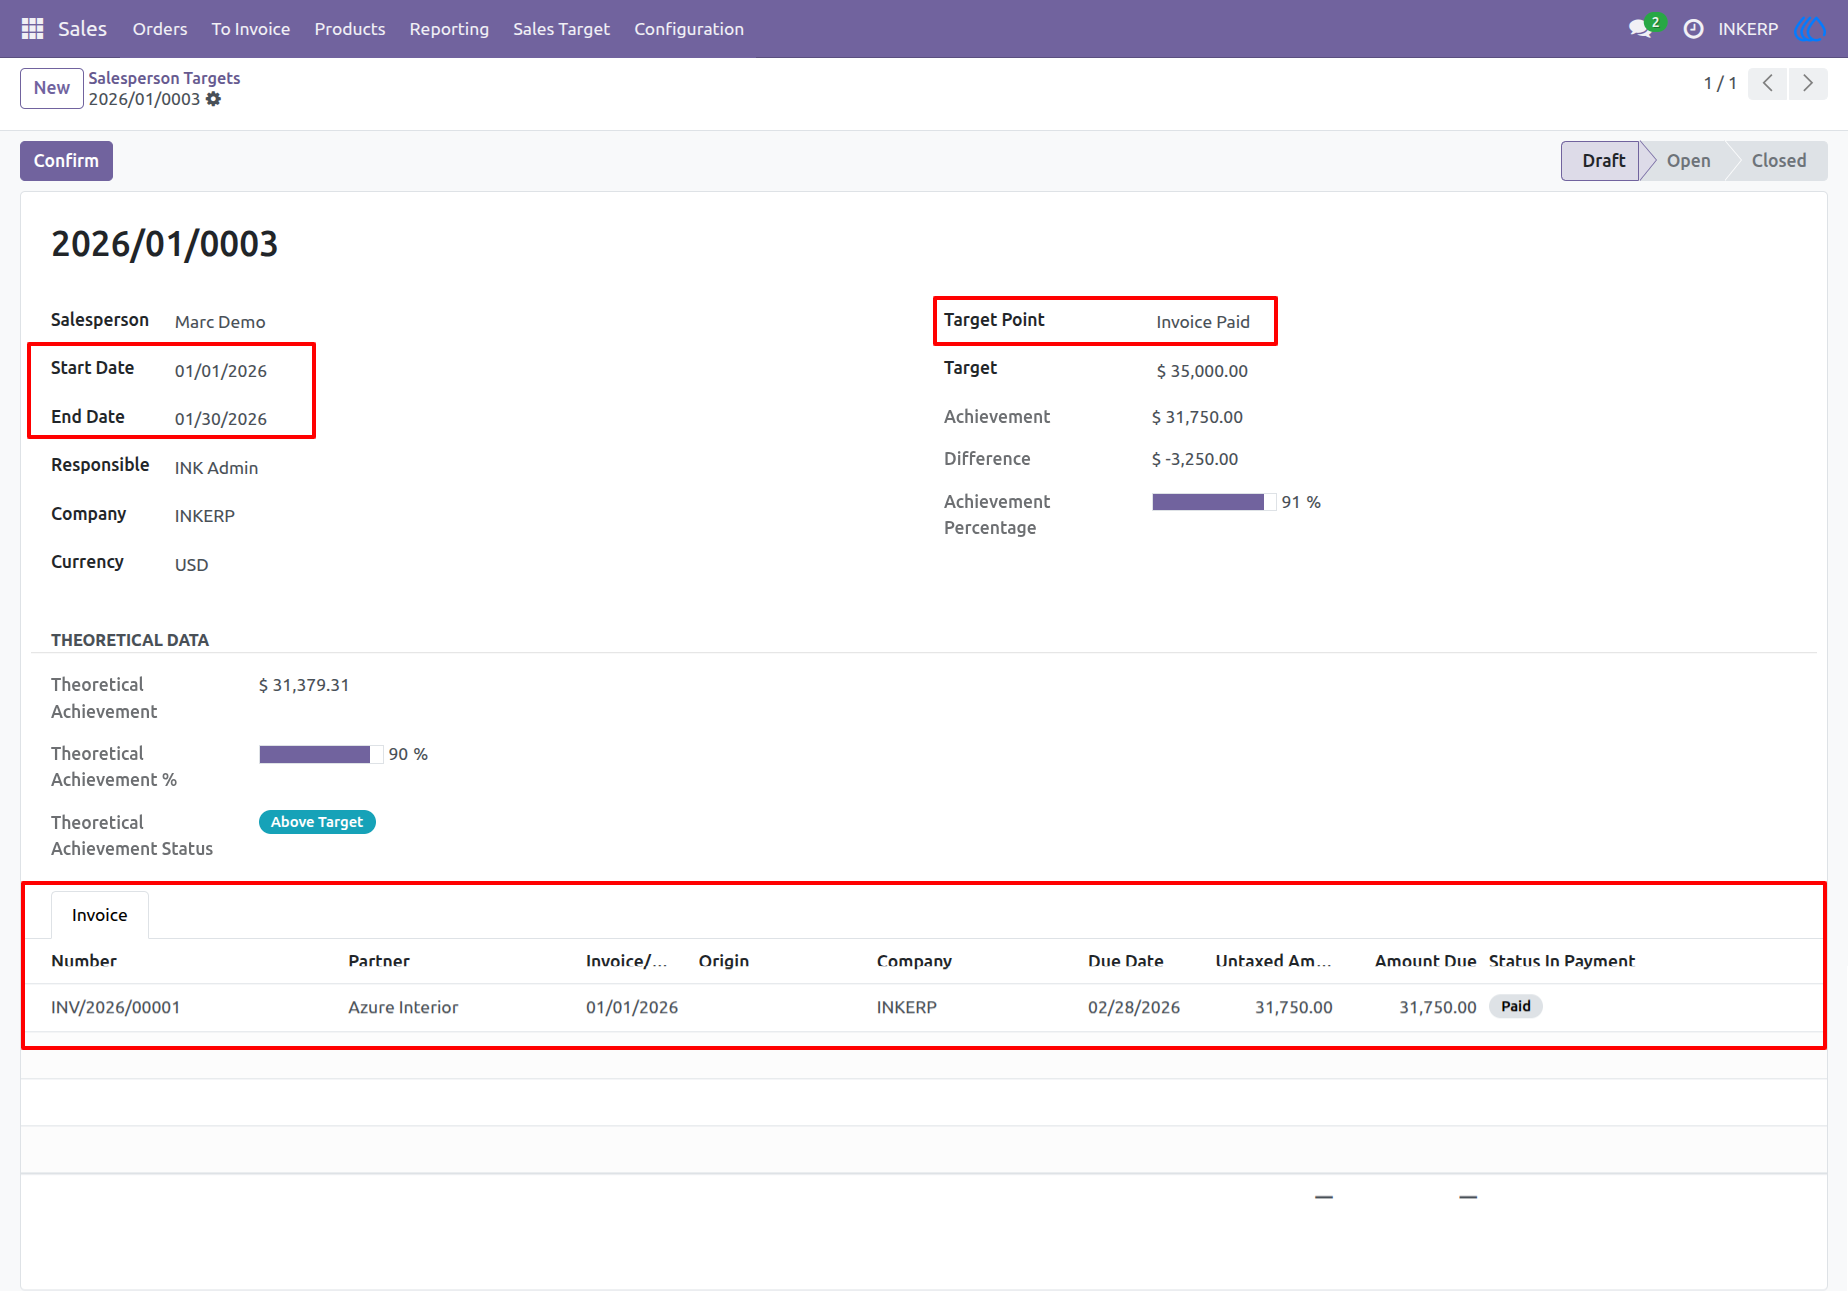Select the Closed status stage

[x=1779, y=161]
